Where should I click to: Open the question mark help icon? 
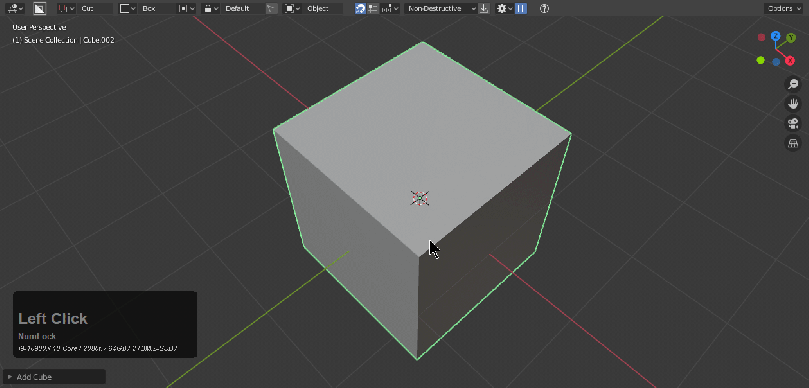544,8
